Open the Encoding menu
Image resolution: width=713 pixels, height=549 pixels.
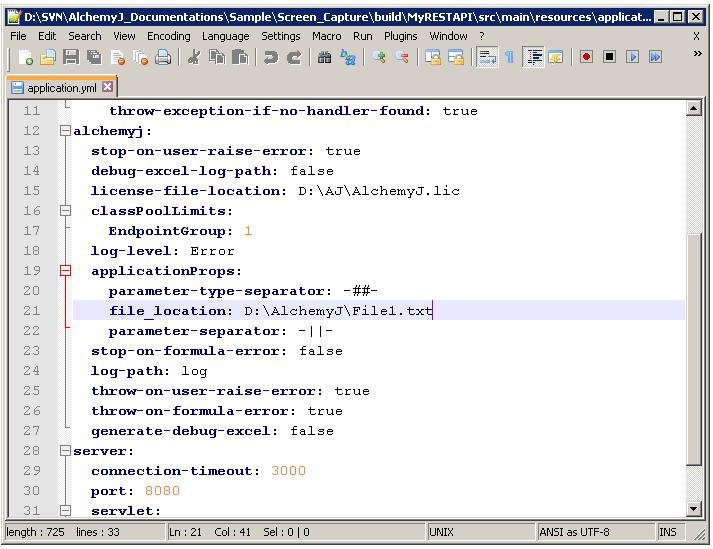pos(168,36)
